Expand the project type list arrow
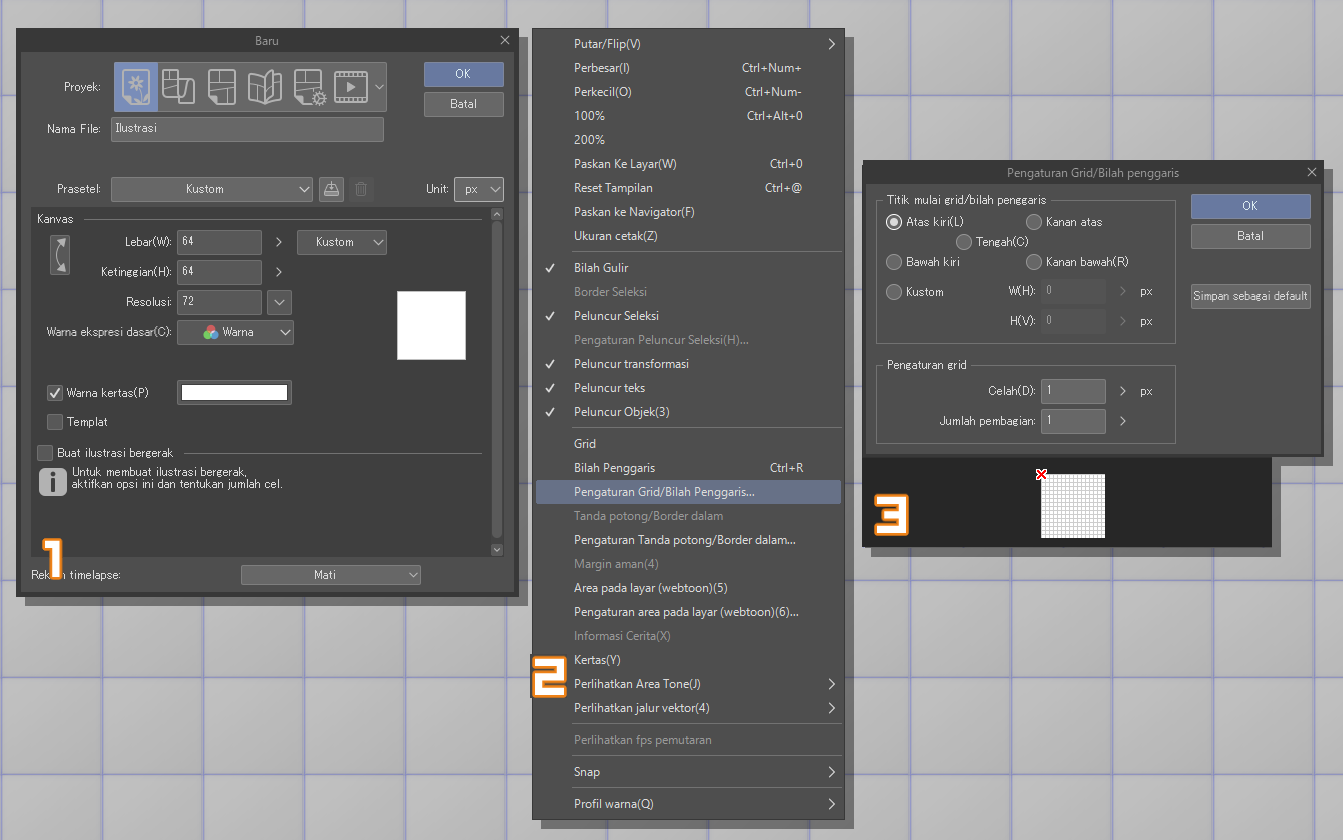 click(x=379, y=87)
